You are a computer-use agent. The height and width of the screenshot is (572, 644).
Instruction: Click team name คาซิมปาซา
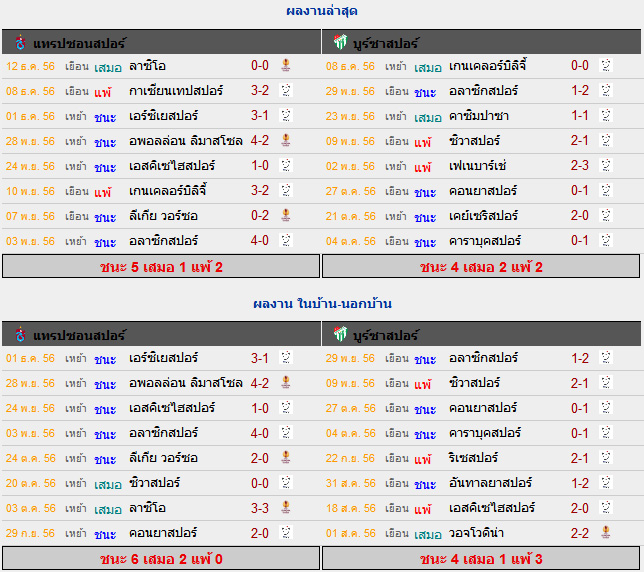479,116
